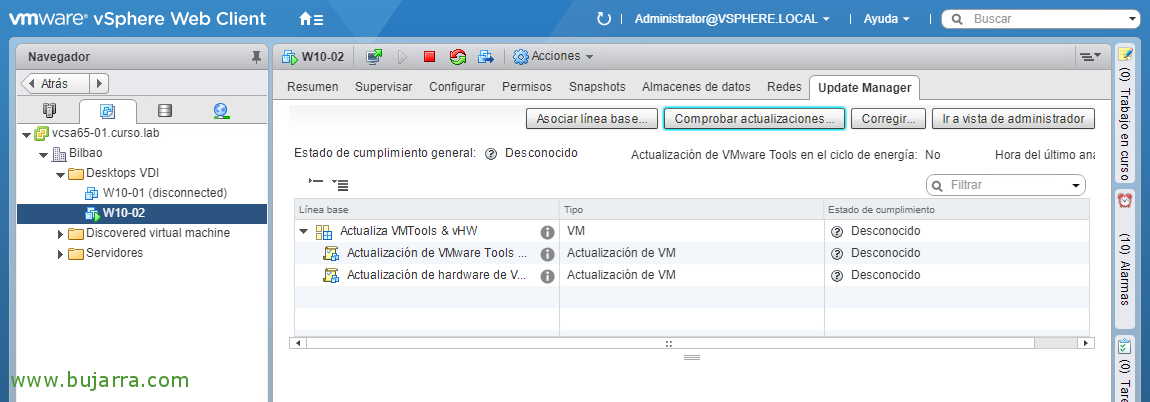The image size is (1150, 402).
Task: Click the W10-02 VM icon in the title toolbar
Action: tap(290, 56)
